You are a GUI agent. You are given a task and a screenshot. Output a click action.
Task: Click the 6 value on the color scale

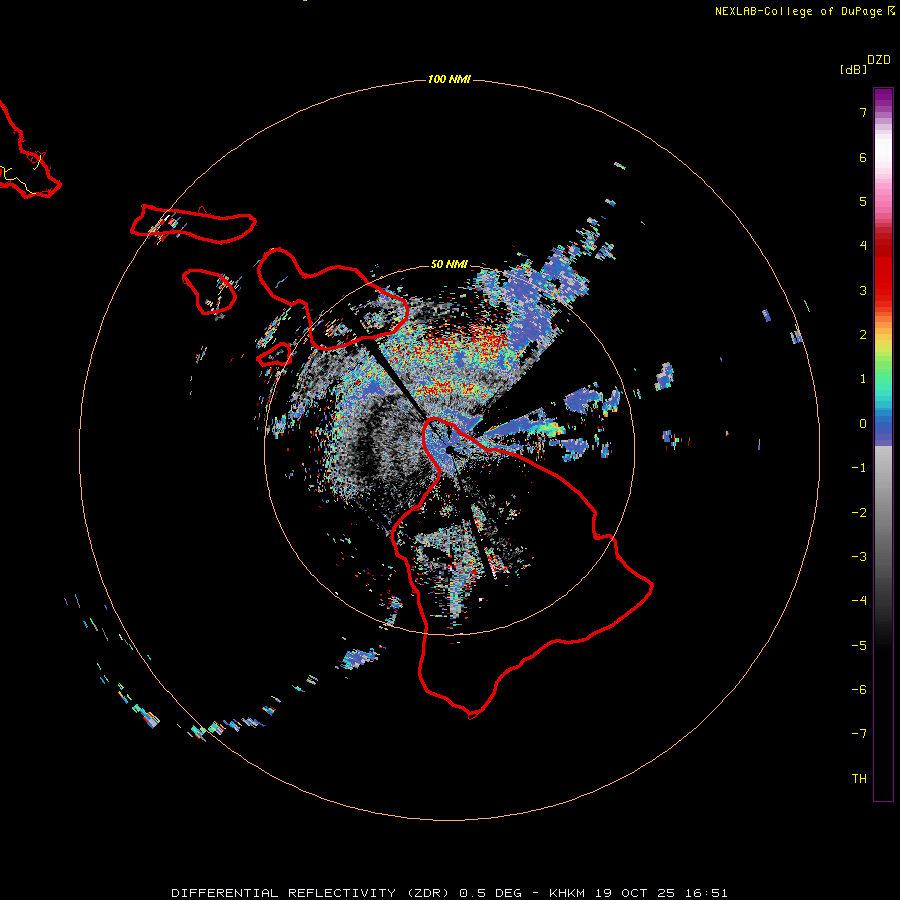[863, 157]
